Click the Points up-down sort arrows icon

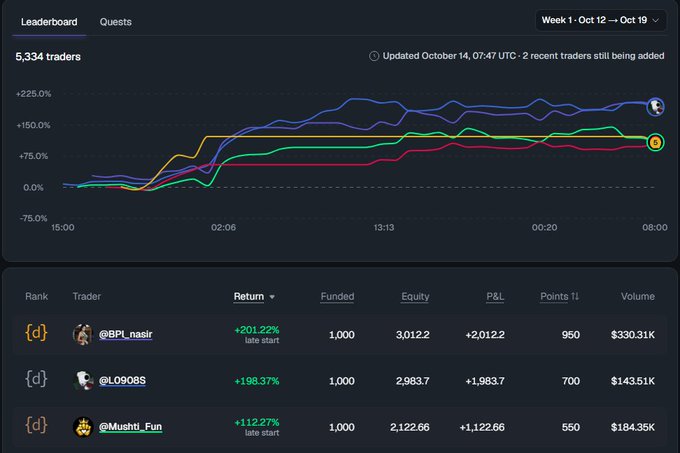tap(575, 297)
